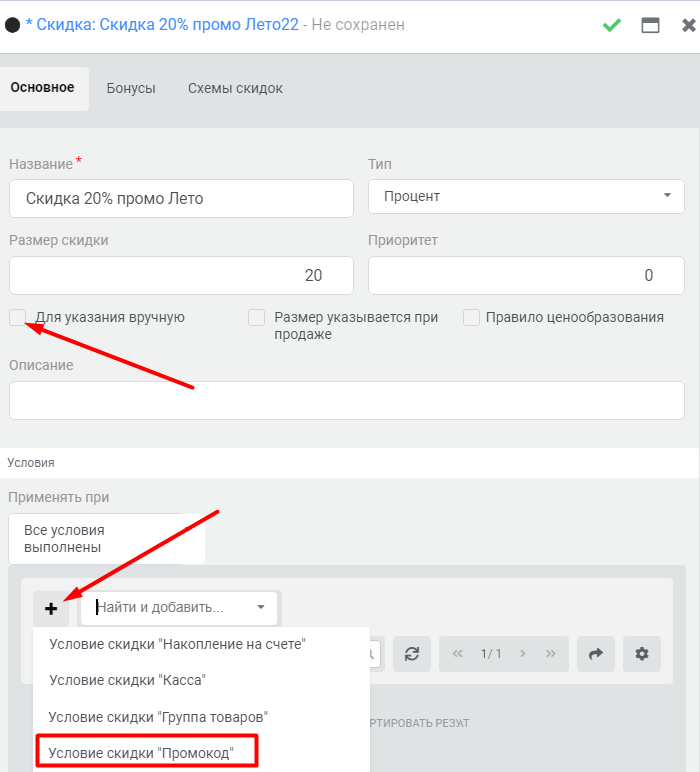Click the plus add condition button

[x=51, y=609]
